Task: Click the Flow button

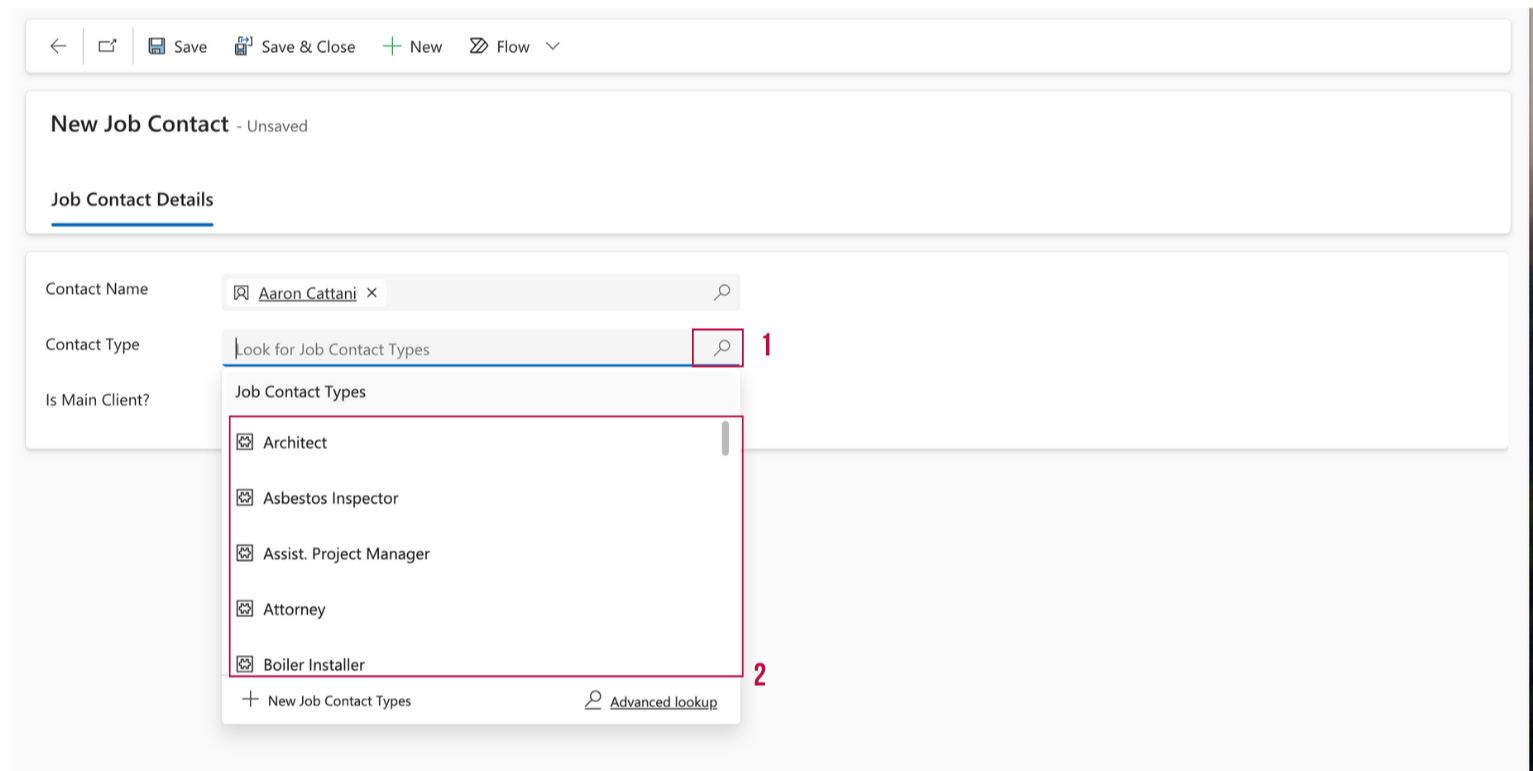Action: tap(501, 47)
